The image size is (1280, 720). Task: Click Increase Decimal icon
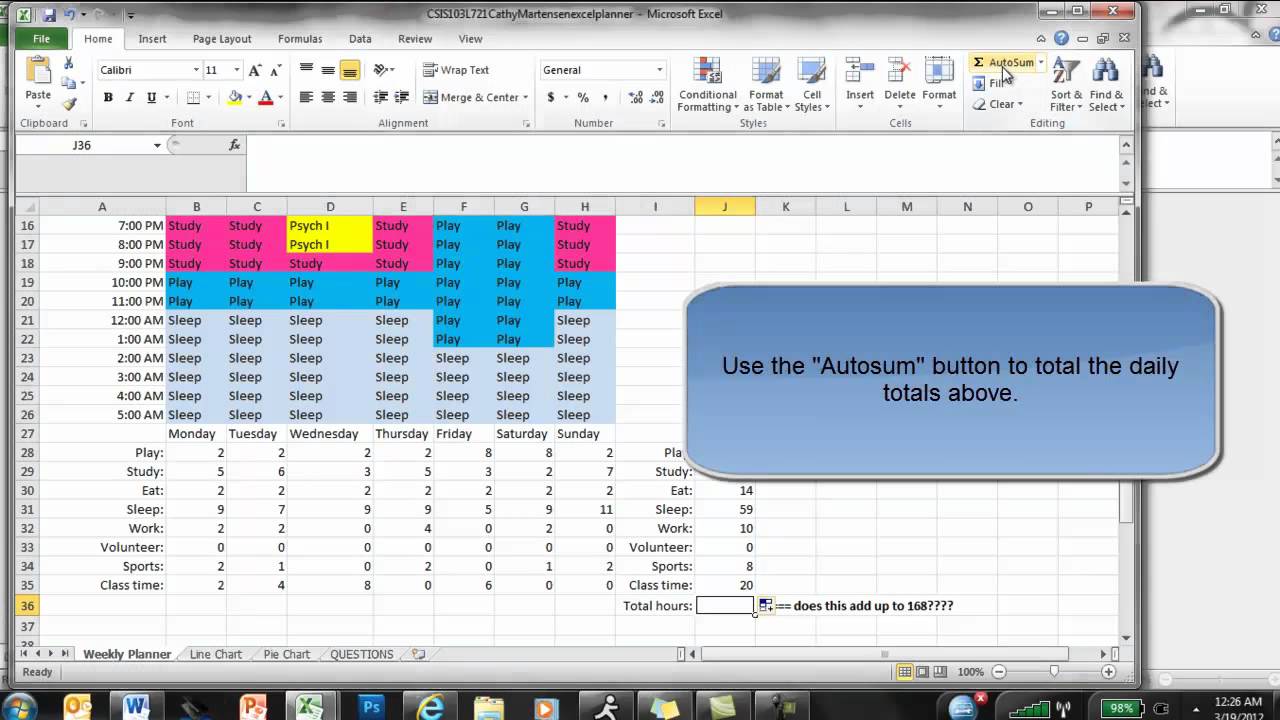click(636, 97)
